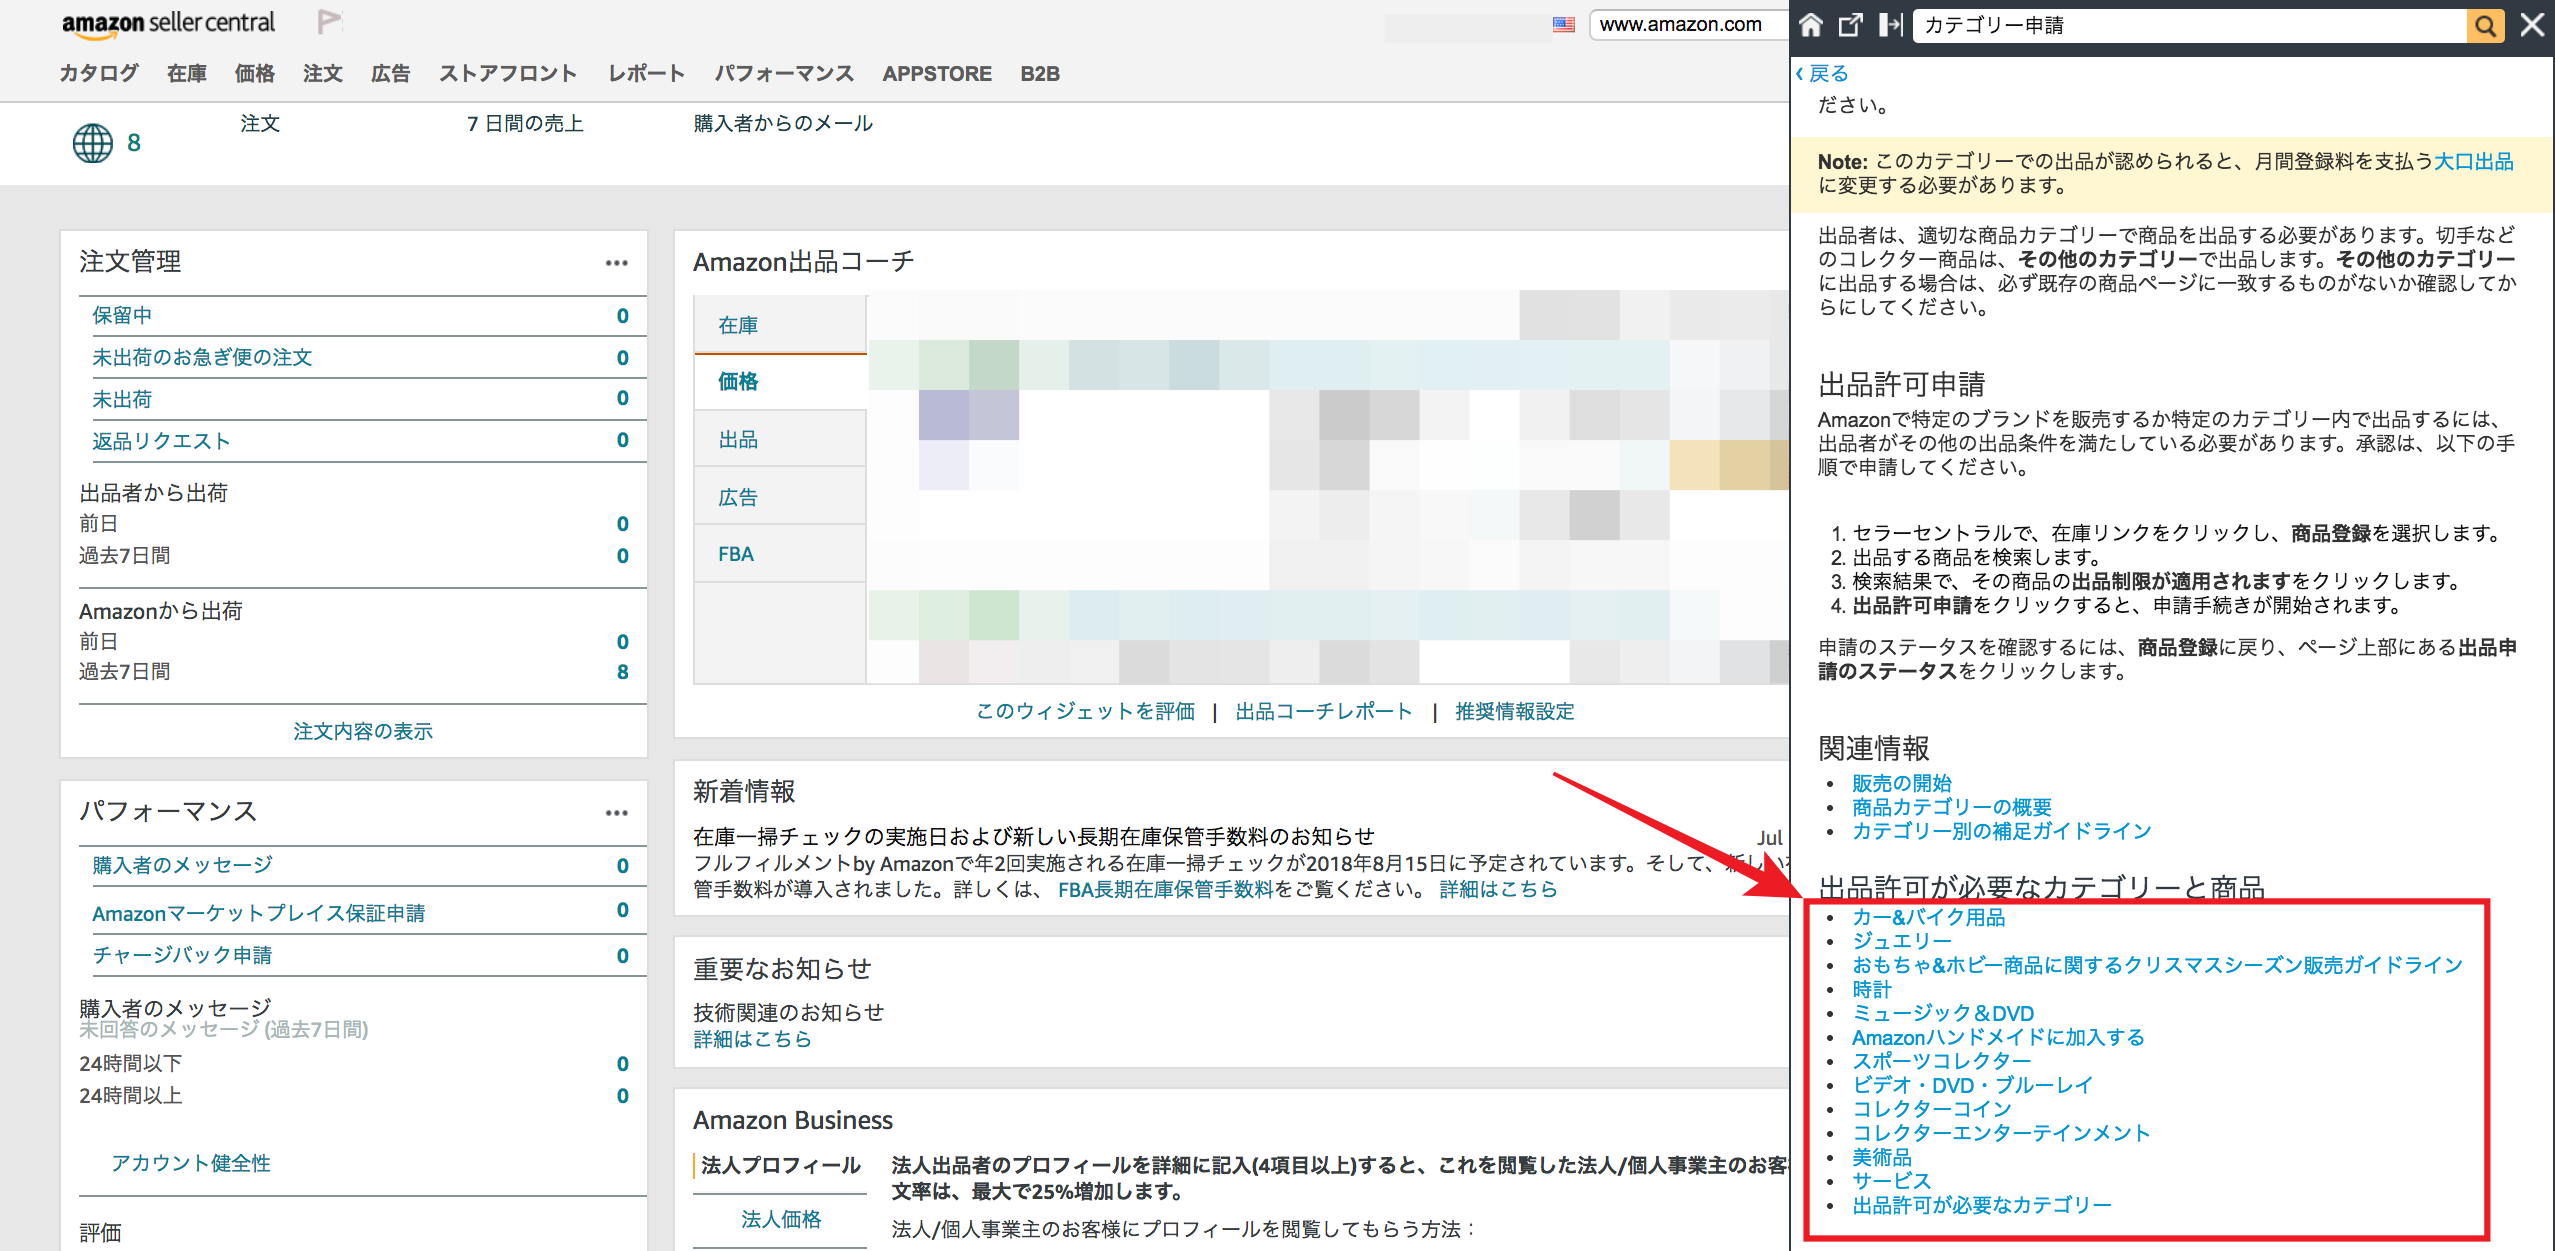Select the FBA tab in 出品コーチ
Viewport: 2555px width, 1251px height.
[780, 554]
